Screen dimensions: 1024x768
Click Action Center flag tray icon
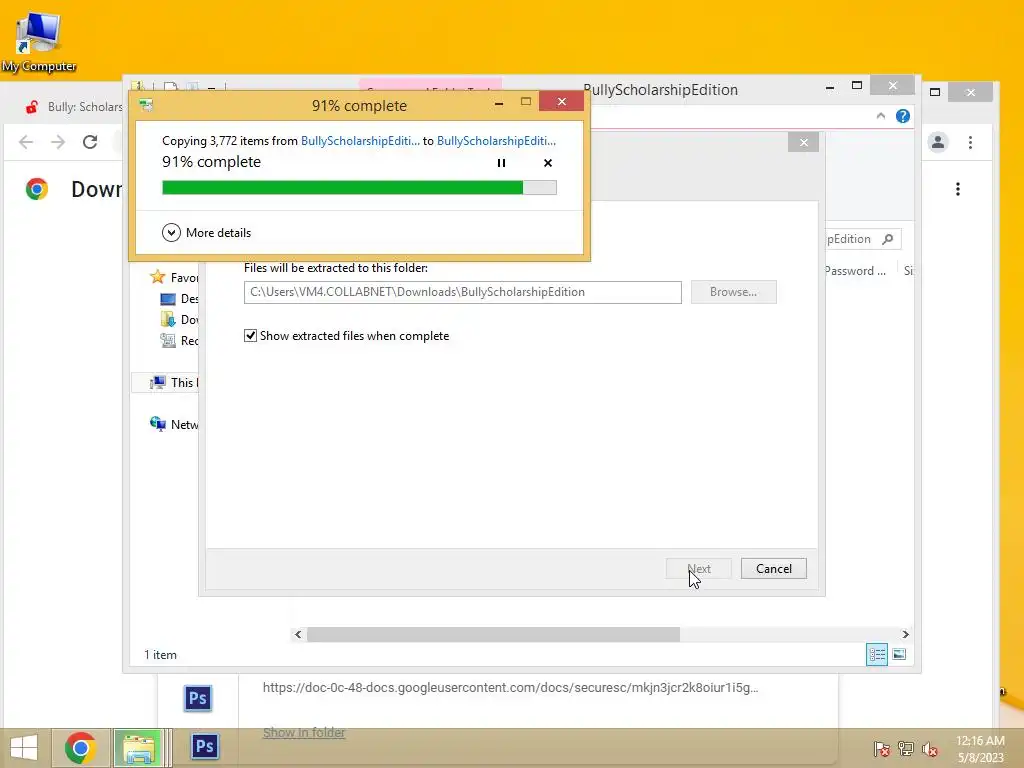[881, 748]
